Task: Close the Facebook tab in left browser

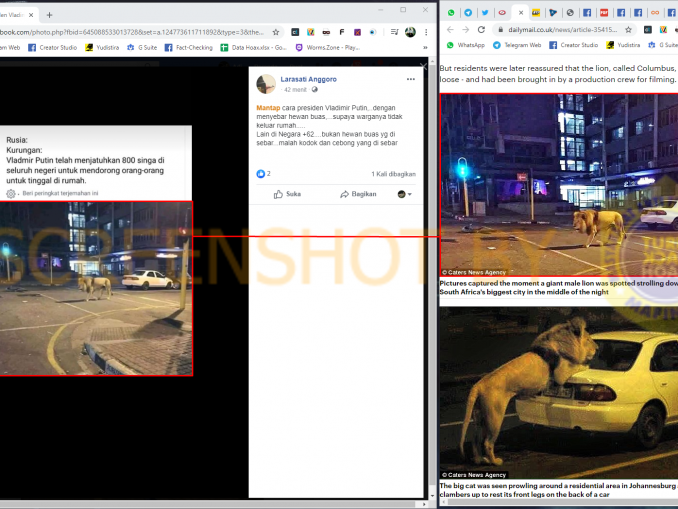Action: (x=31, y=15)
